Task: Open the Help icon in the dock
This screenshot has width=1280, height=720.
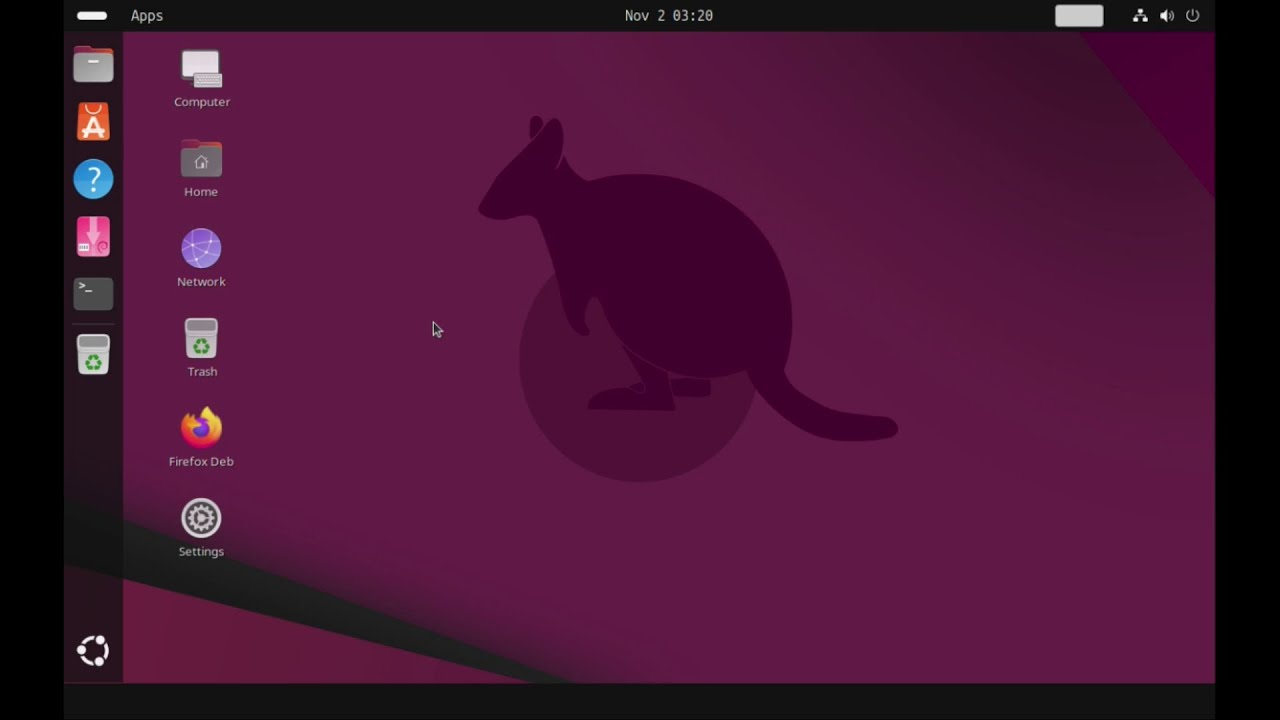Action: pos(93,179)
